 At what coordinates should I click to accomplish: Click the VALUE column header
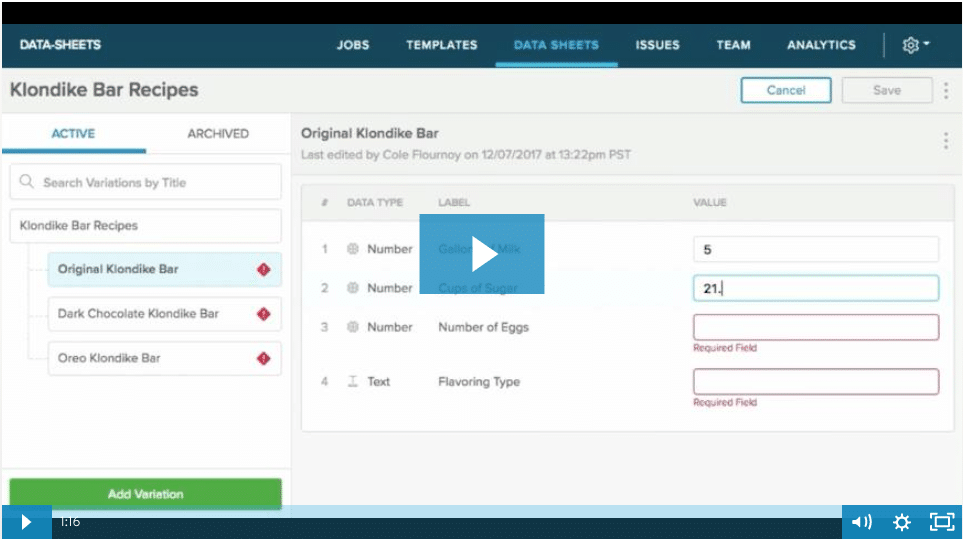pyautogui.click(x=710, y=202)
